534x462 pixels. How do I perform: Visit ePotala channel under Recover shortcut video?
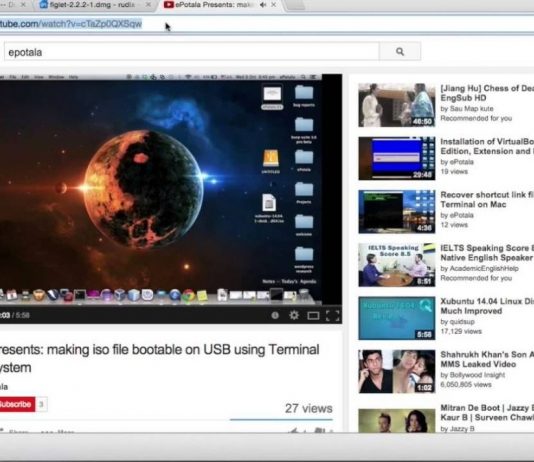coord(461,215)
